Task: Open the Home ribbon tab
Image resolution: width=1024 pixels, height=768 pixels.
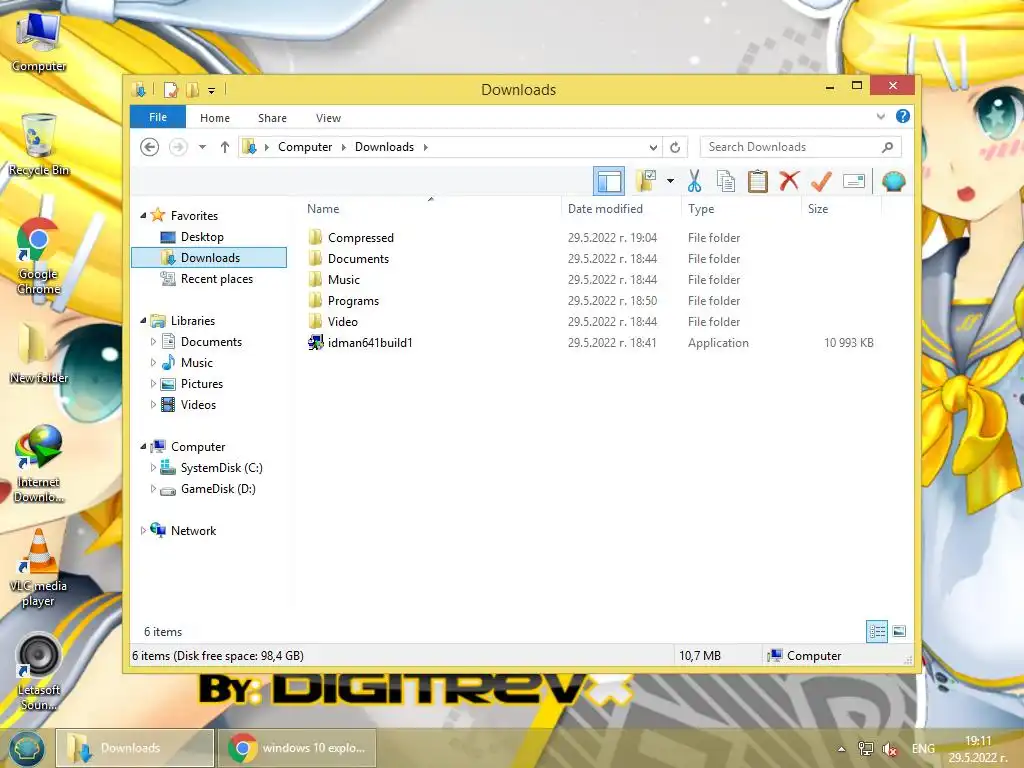Action: click(215, 118)
